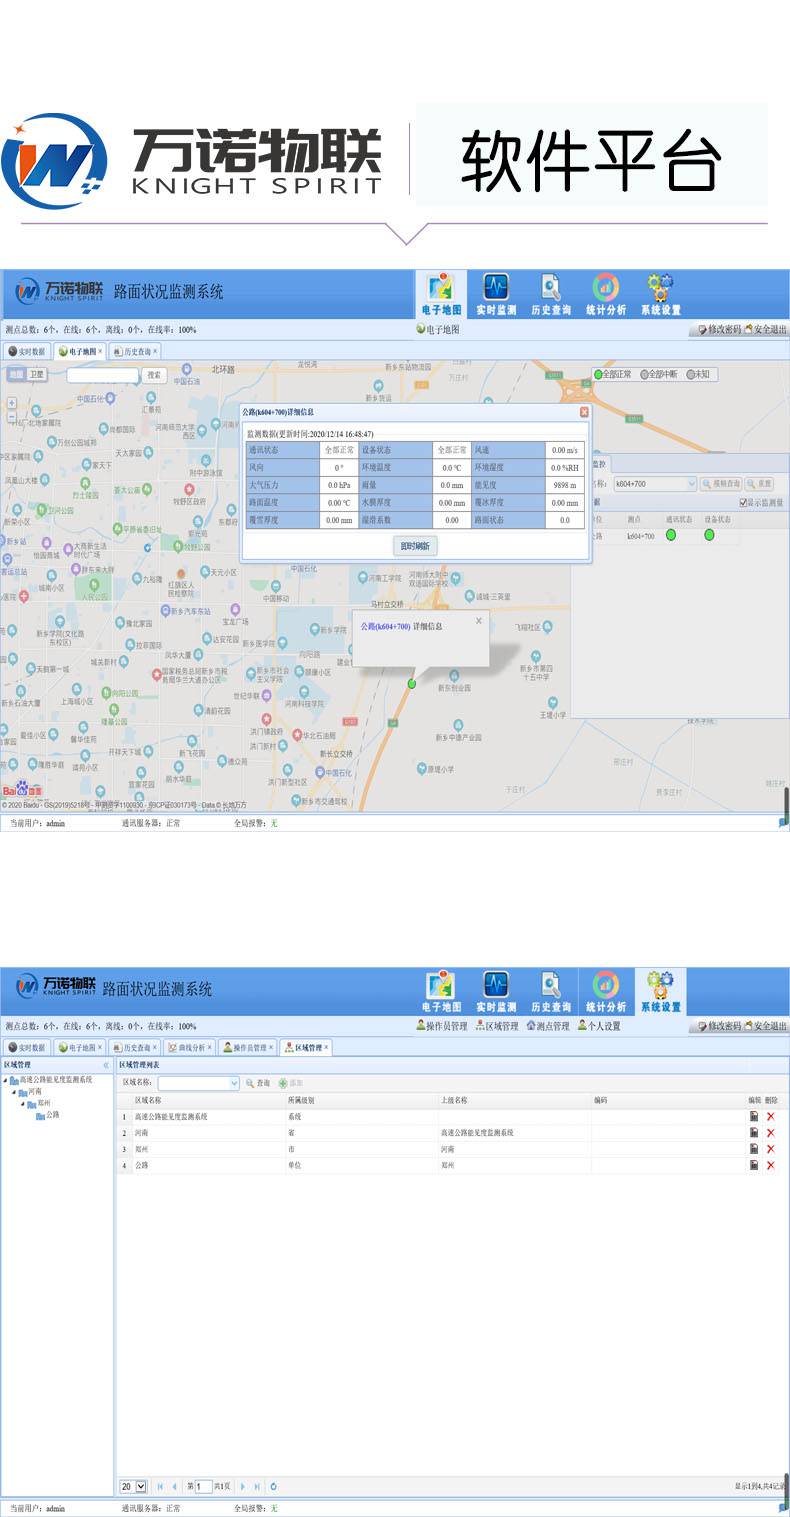Click the green station marker on map
Image resolution: width=790 pixels, height=1517 pixels.
click(412, 684)
